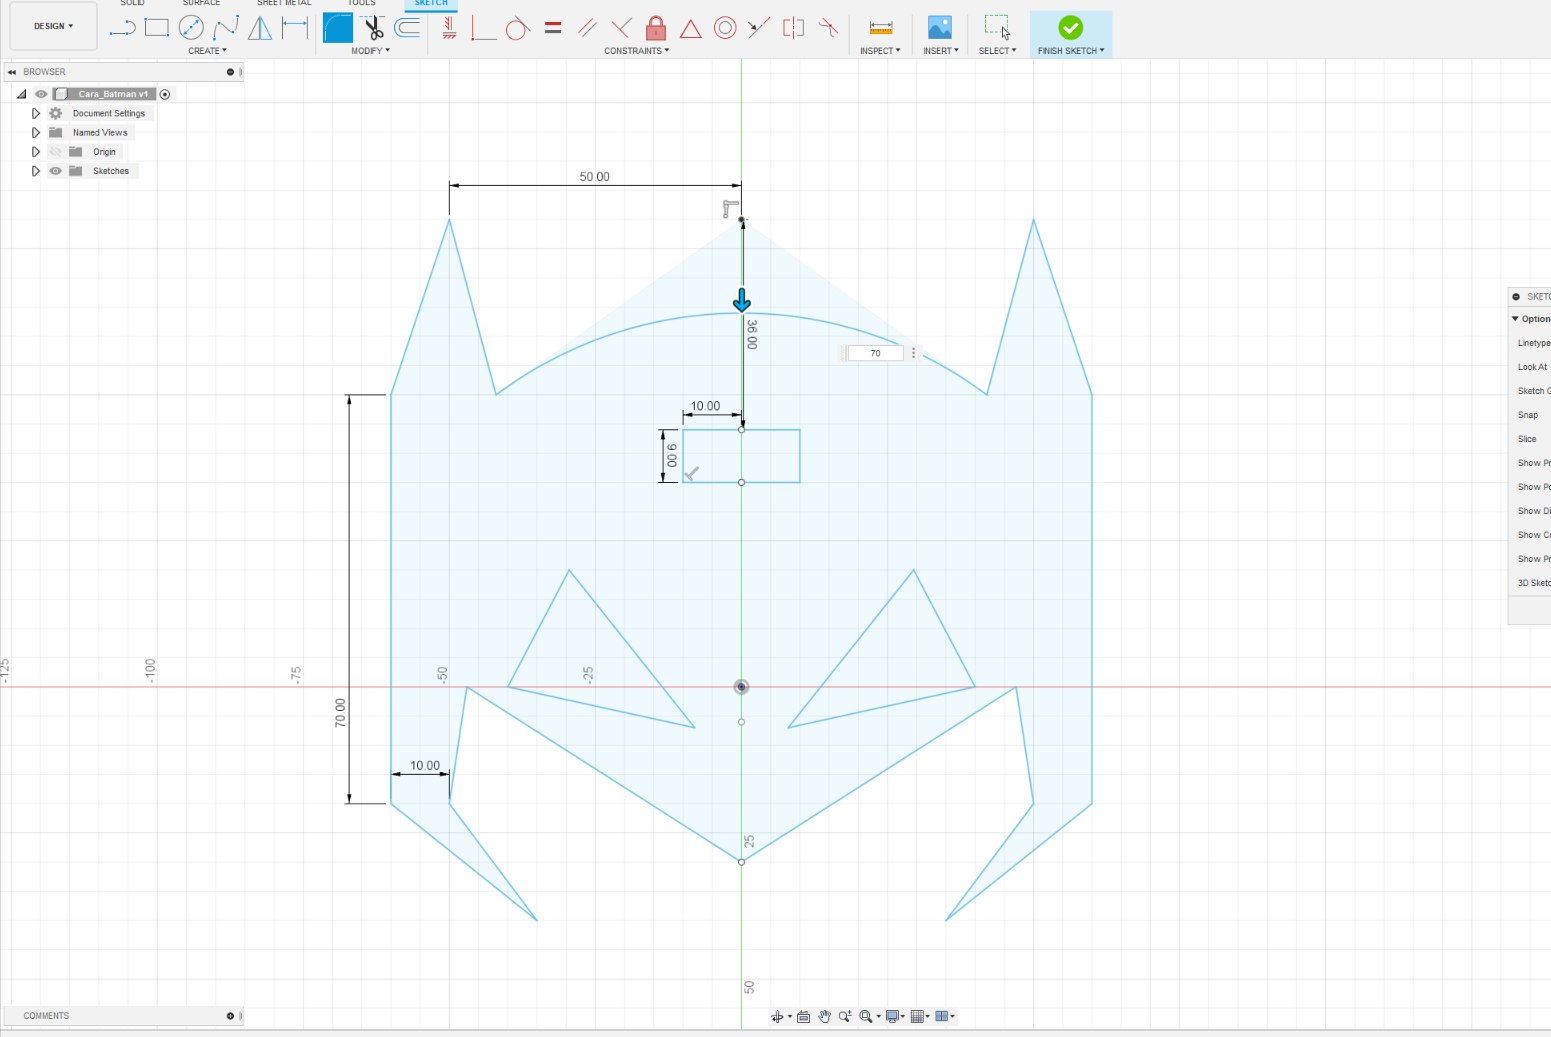
Task: Select the Offset tool
Action: (408, 28)
